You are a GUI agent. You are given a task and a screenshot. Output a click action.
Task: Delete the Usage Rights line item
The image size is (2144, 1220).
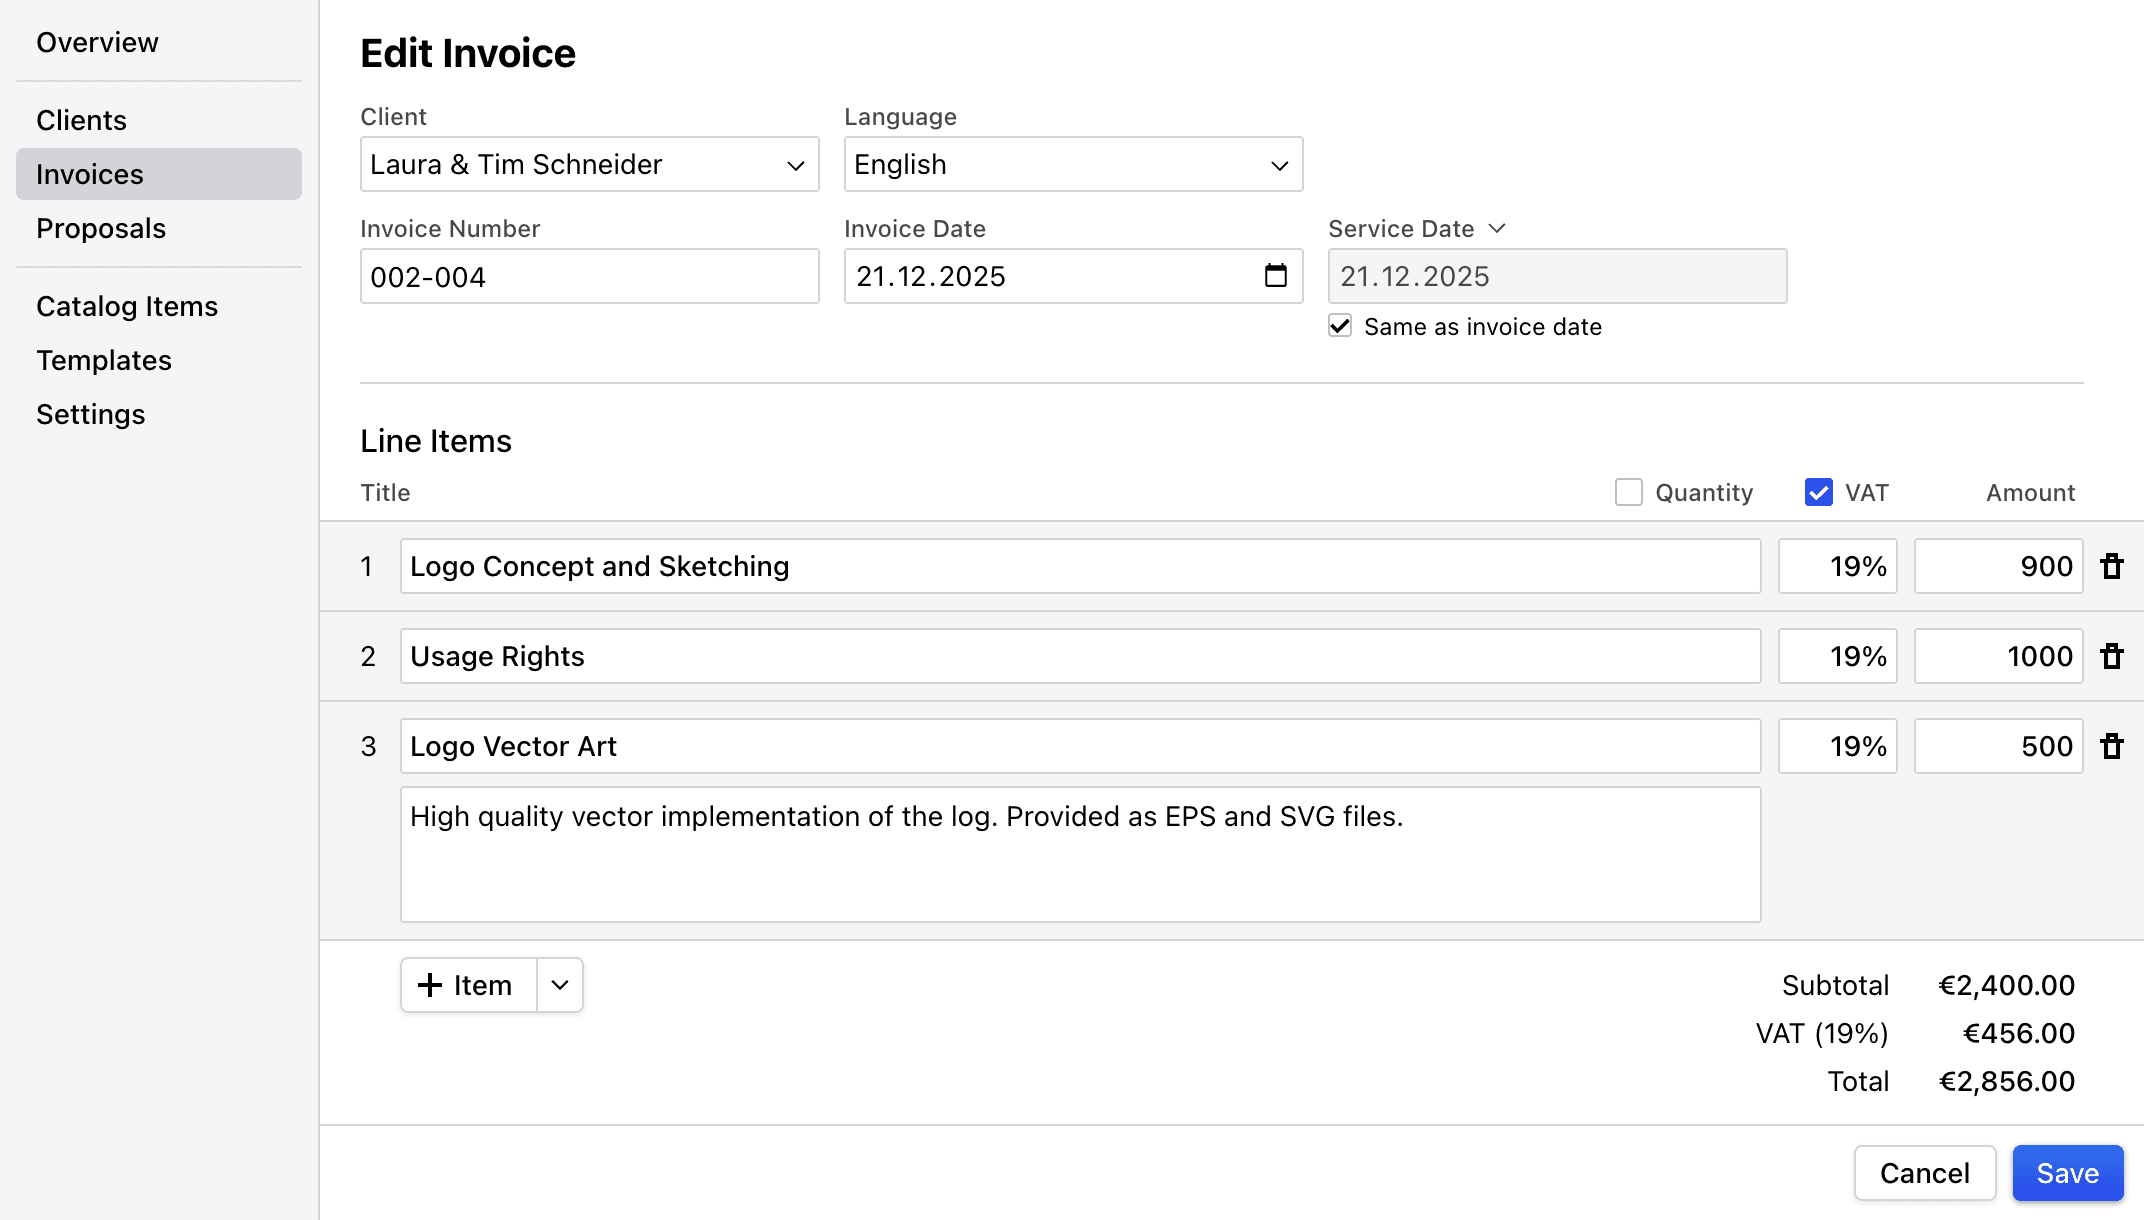2113,656
